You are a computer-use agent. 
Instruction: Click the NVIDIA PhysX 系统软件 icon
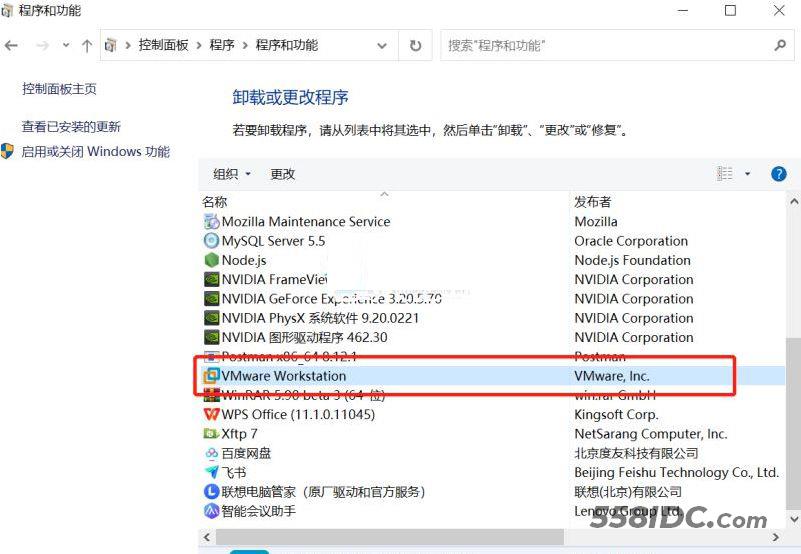(x=211, y=318)
